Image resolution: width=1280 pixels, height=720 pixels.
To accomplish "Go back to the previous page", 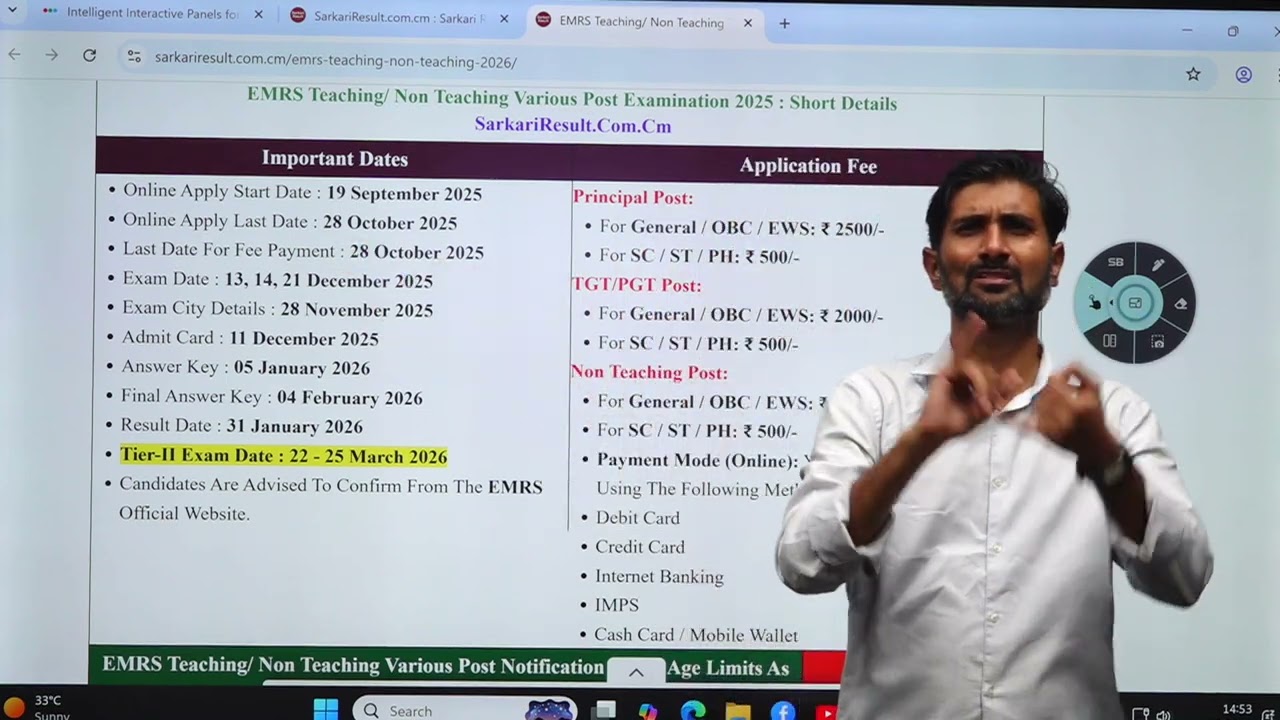I will point(14,56).
